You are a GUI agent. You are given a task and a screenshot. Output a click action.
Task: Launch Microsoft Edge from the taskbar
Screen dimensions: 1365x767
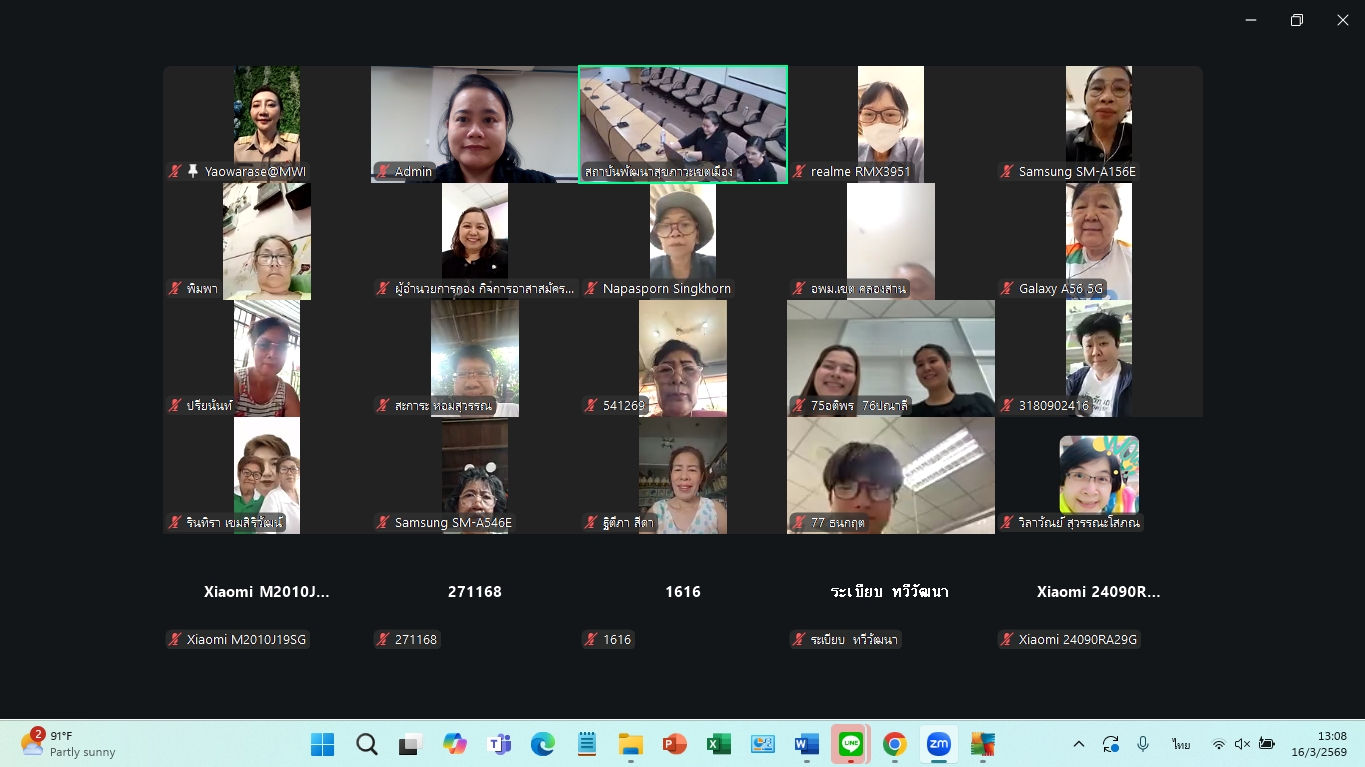[x=542, y=744]
